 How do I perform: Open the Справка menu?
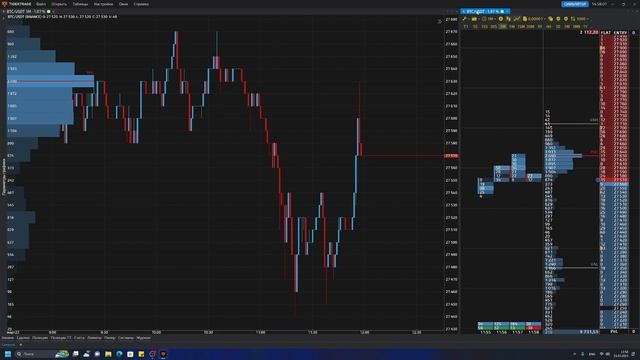(141, 4)
